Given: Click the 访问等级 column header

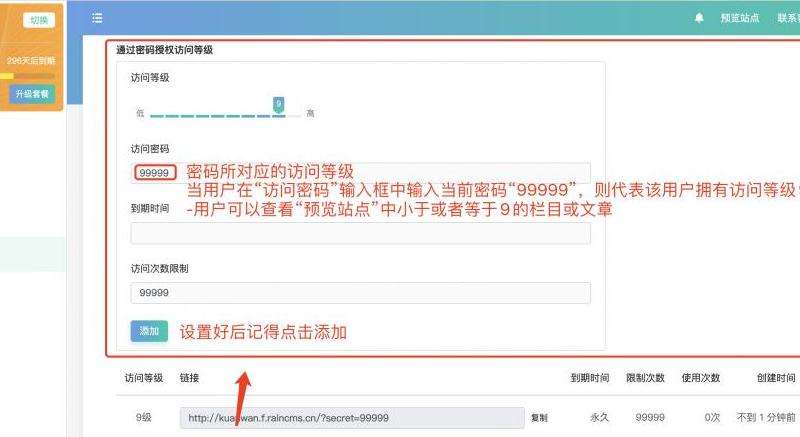Looking at the screenshot, I should (144, 378).
